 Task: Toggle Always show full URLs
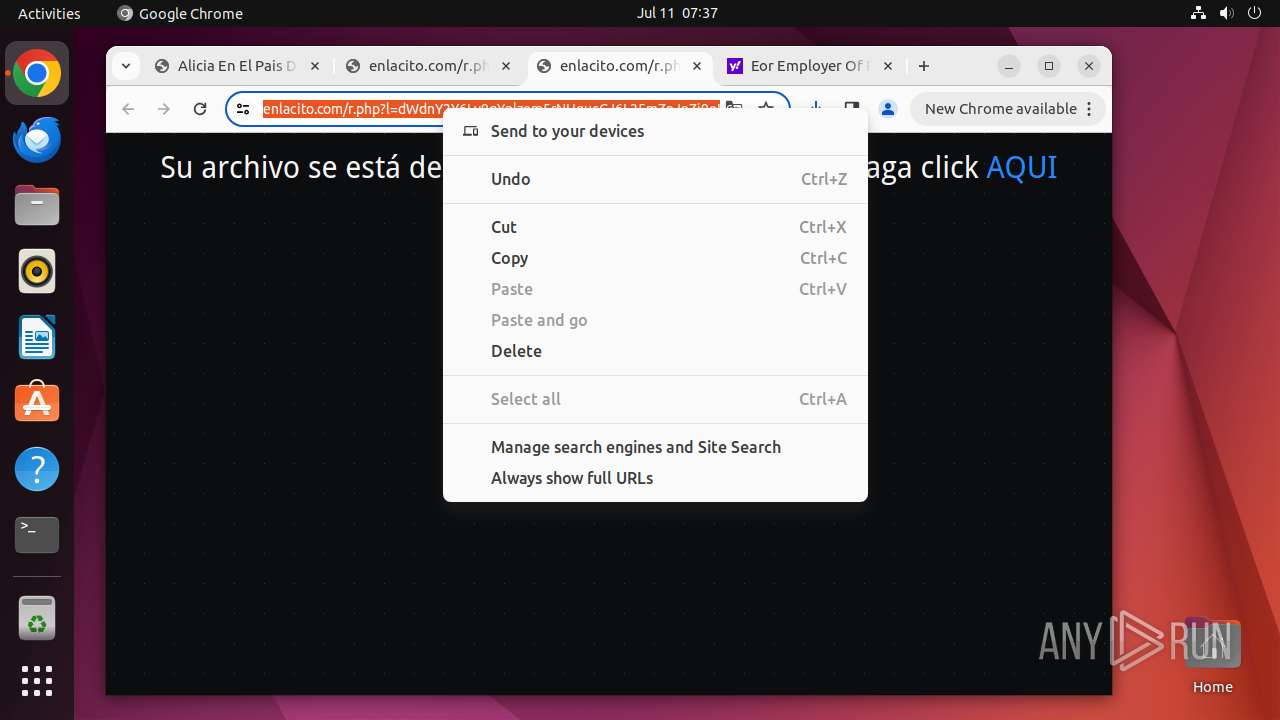pyautogui.click(x=655, y=478)
